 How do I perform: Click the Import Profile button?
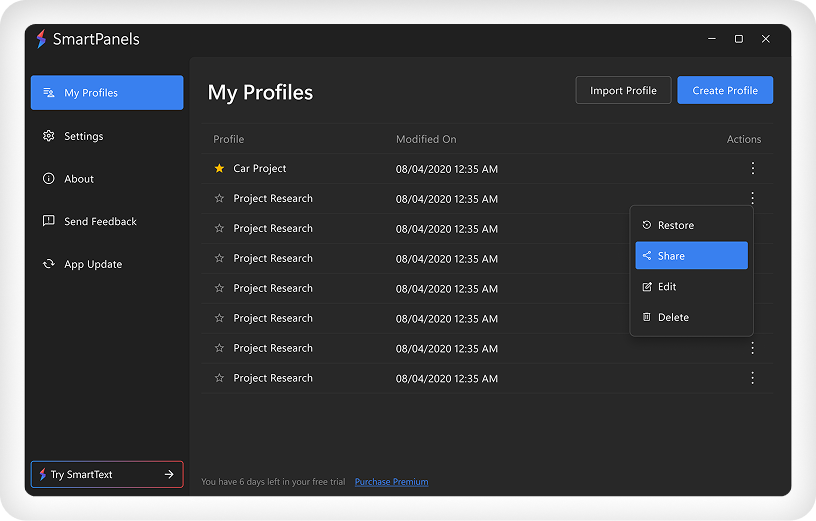(x=623, y=90)
